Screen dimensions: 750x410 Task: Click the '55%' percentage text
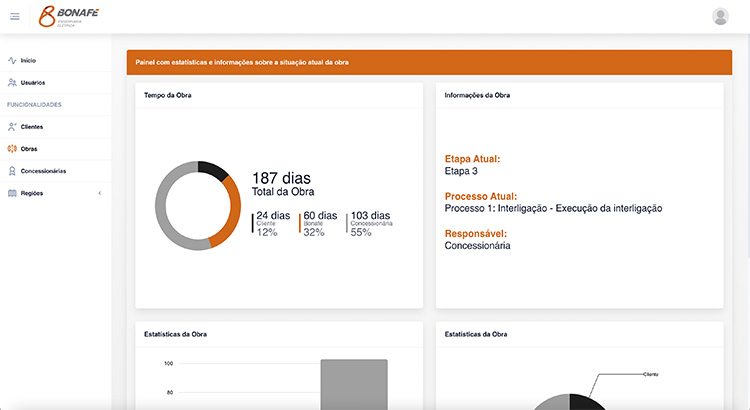pyautogui.click(x=361, y=233)
